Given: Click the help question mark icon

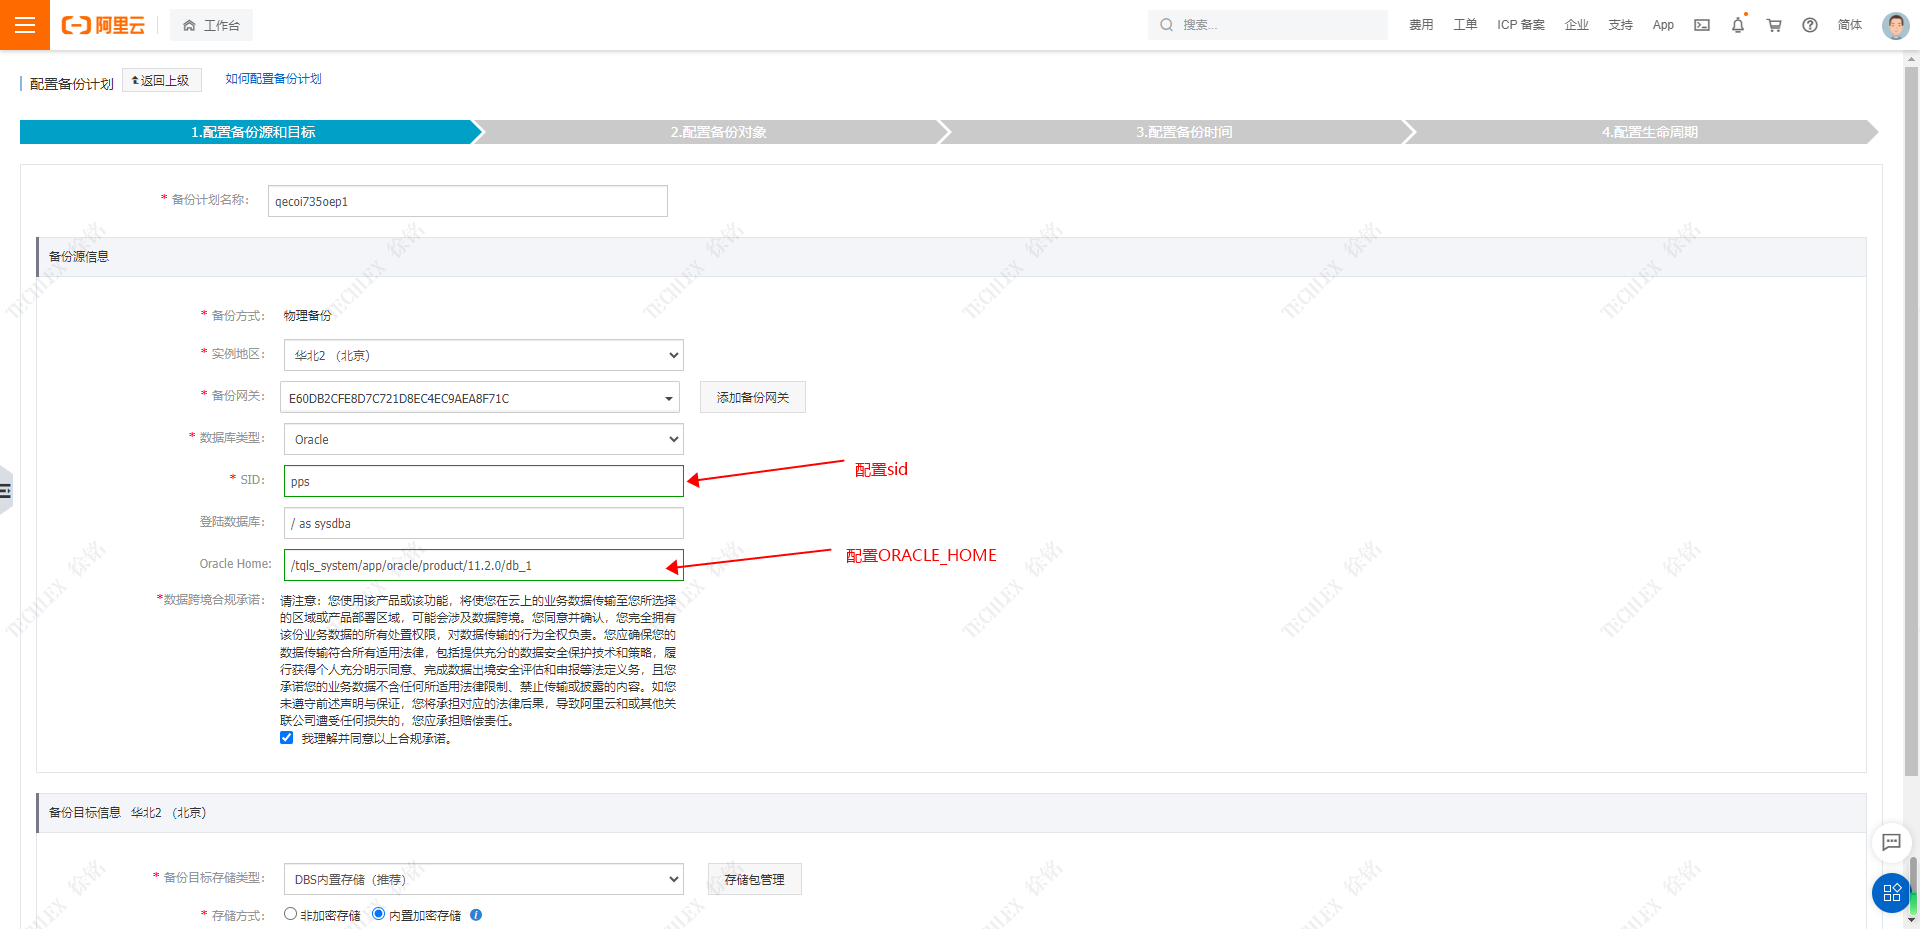Looking at the screenshot, I should 1810,25.
